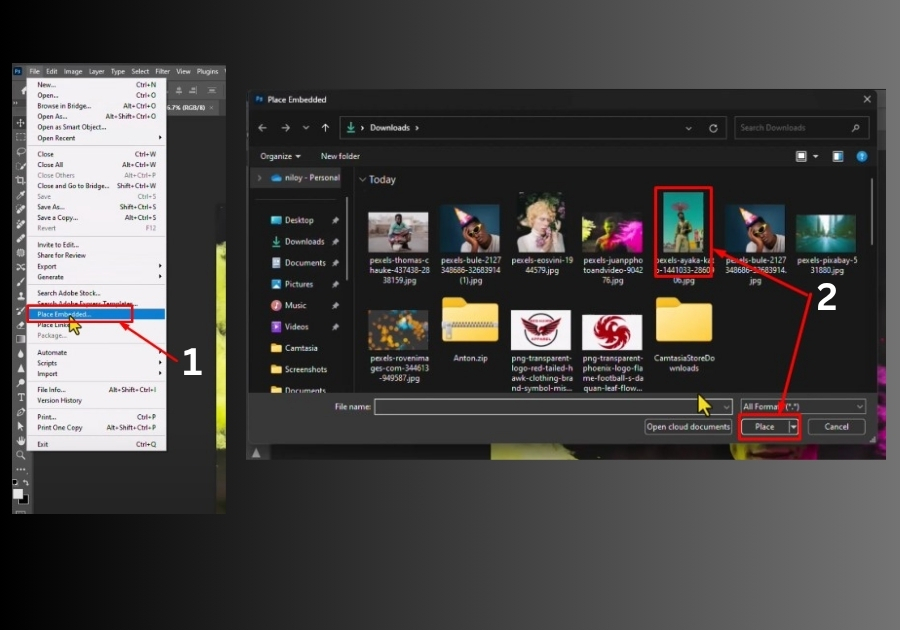Expand the address bar history dropdown
Screen dimensions: 900x630
coord(688,128)
